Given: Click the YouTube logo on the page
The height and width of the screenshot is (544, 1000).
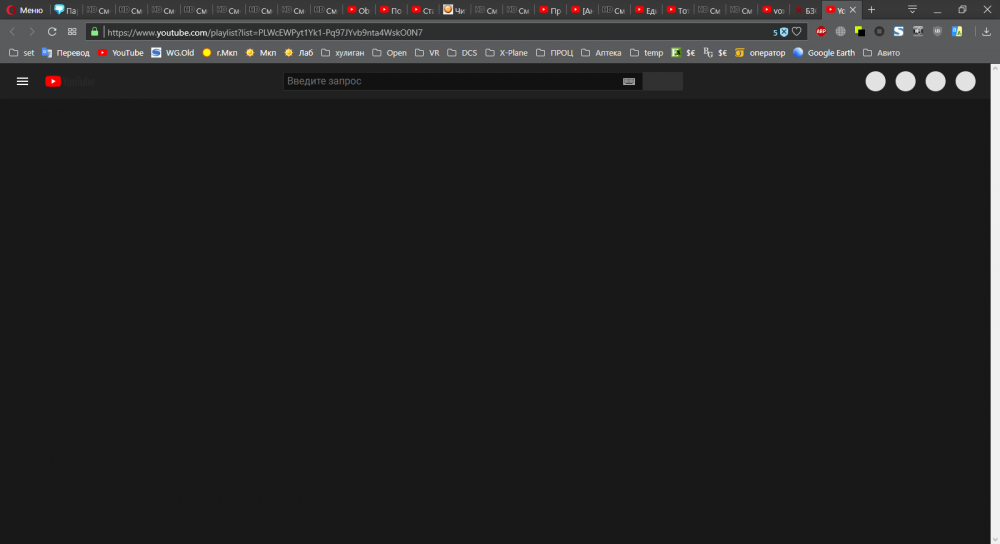Looking at the screenshot, I should pos(70,81).
